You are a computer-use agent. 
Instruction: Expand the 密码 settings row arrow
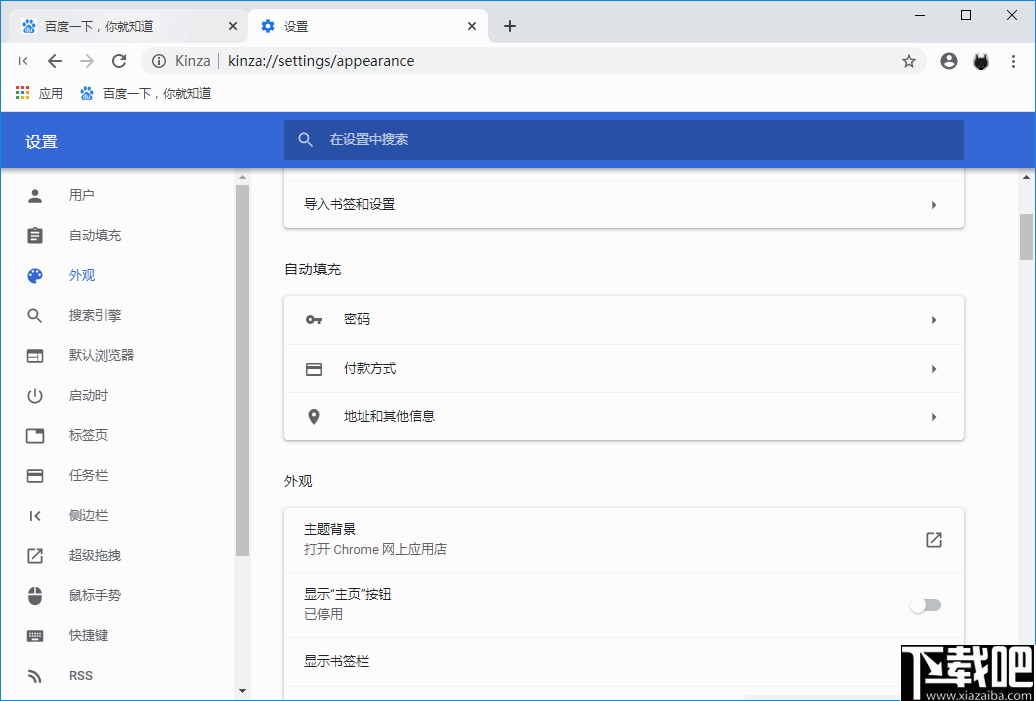coord(933,320)
